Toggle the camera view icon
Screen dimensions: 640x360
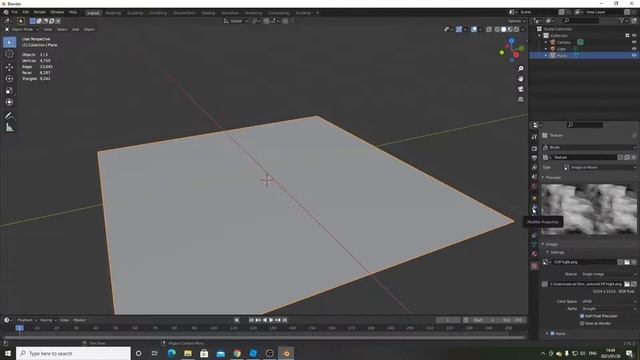(521, 89)
